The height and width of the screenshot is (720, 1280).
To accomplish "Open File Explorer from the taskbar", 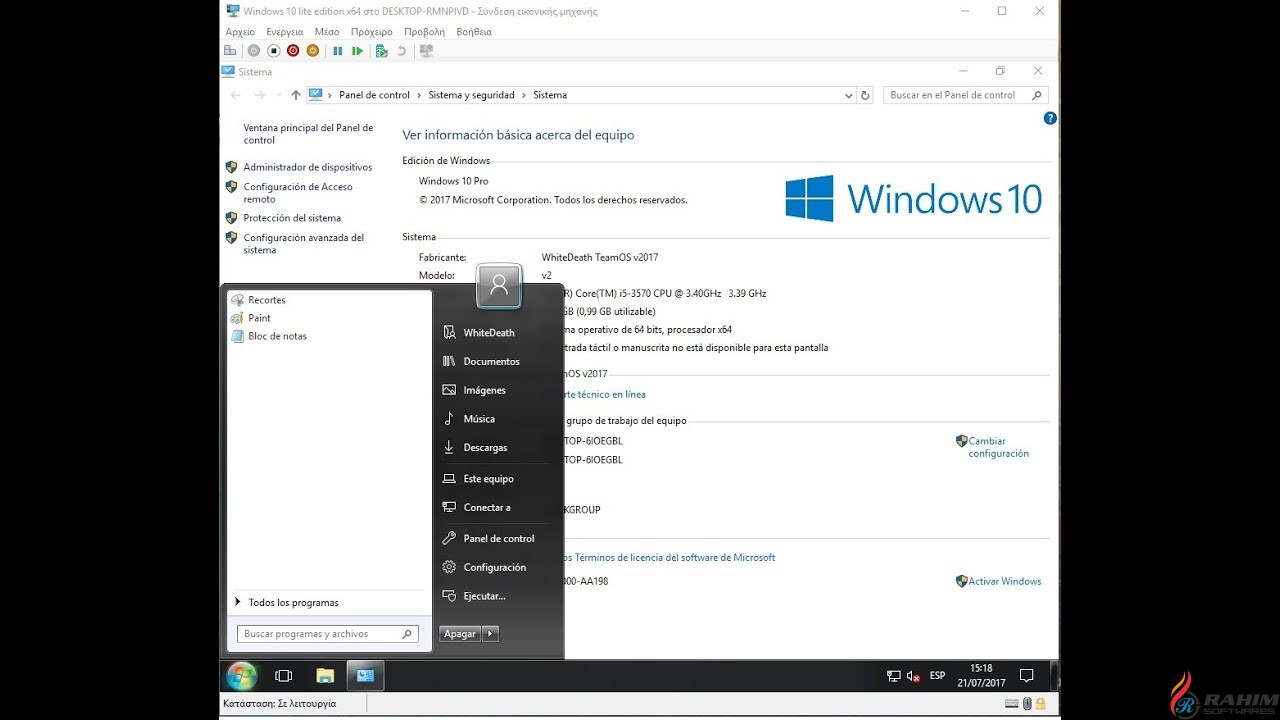I will point(325,676).
